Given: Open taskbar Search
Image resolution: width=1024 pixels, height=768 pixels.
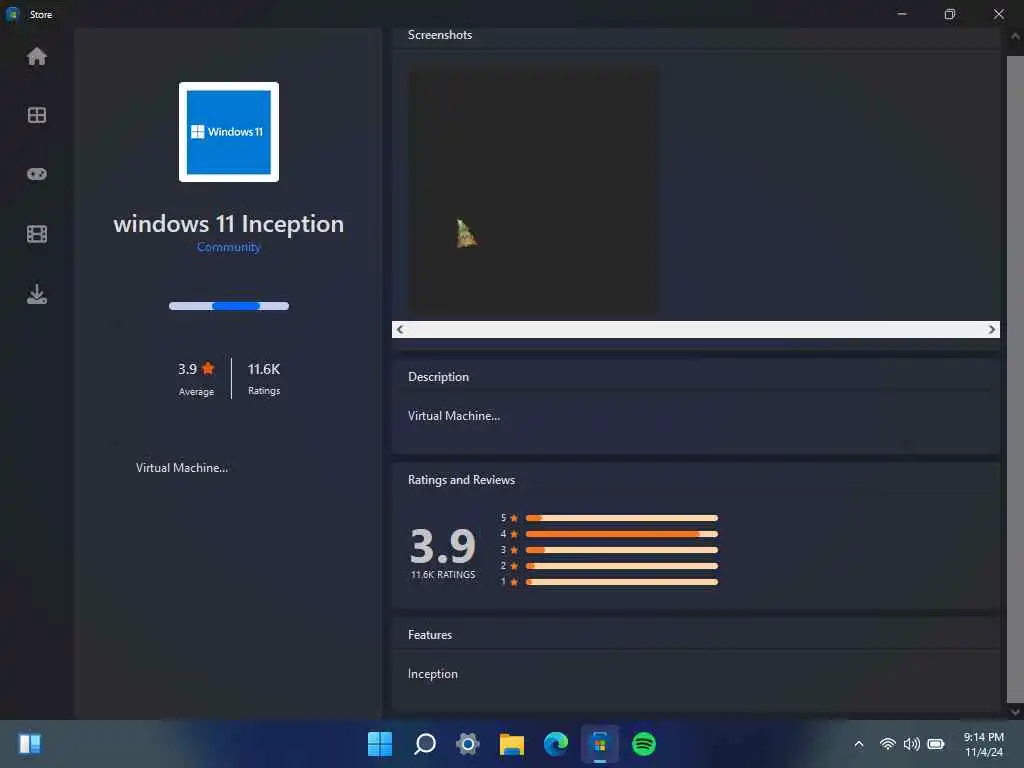Looking at the screenshot, I should point(424,744).
